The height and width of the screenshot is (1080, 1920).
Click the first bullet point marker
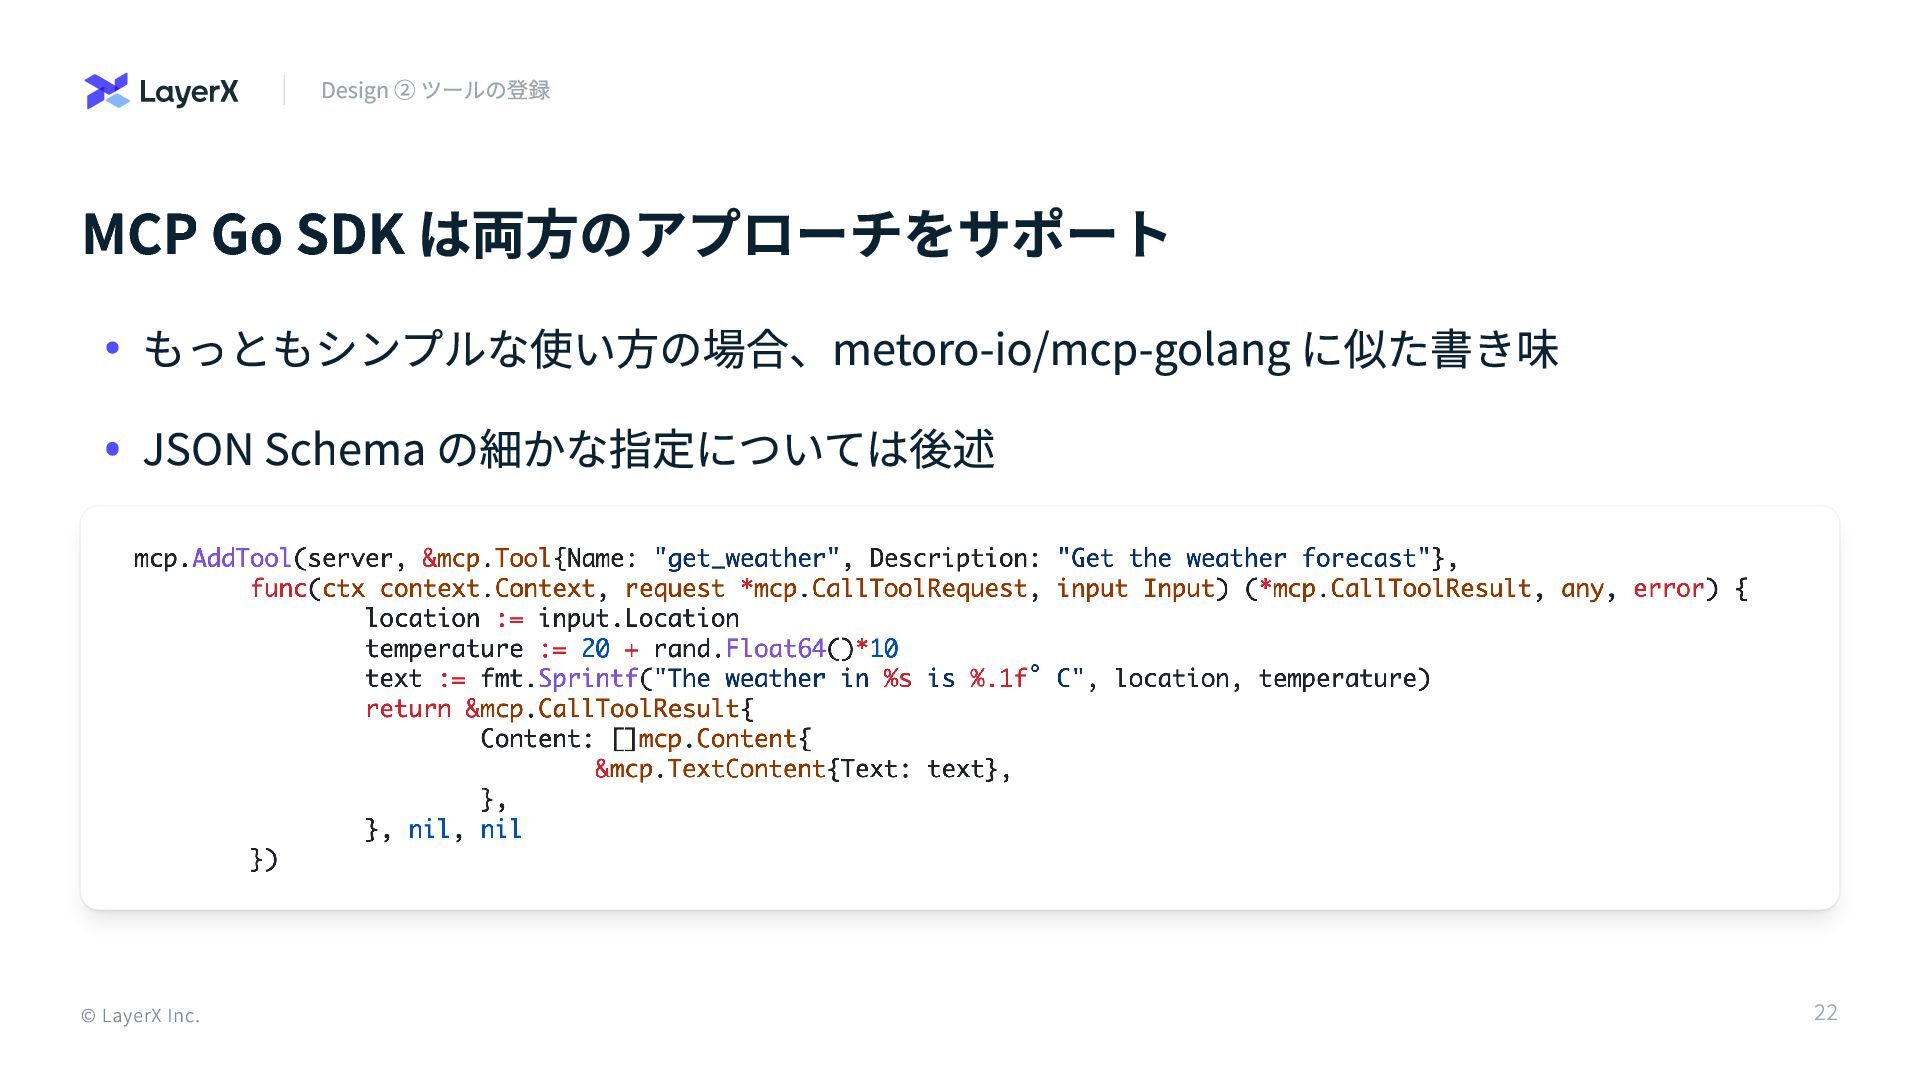click(112, 348)
